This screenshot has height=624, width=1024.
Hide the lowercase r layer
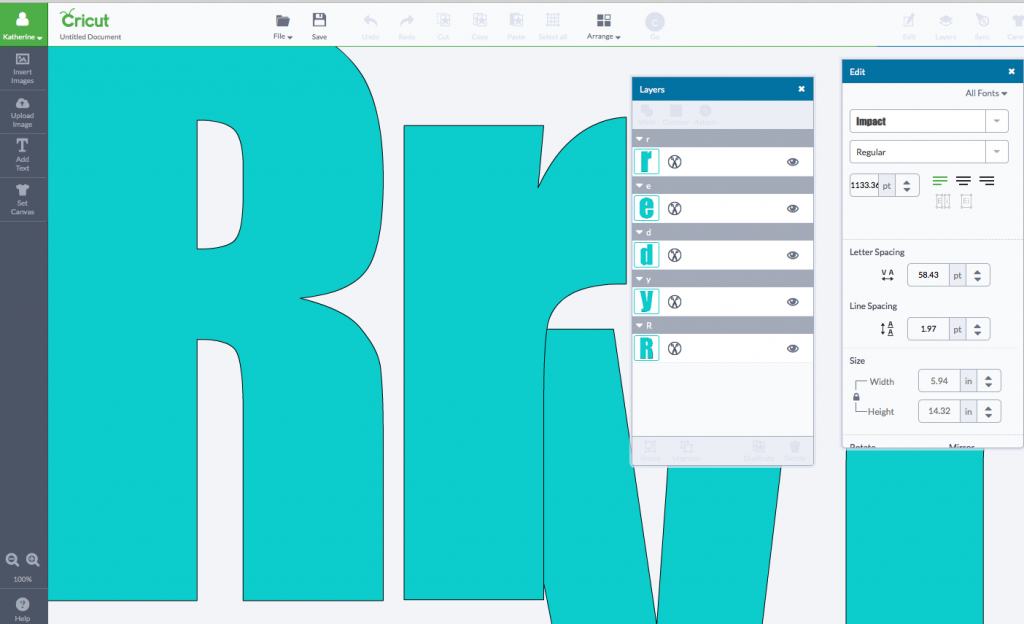[x=793, y=162]
